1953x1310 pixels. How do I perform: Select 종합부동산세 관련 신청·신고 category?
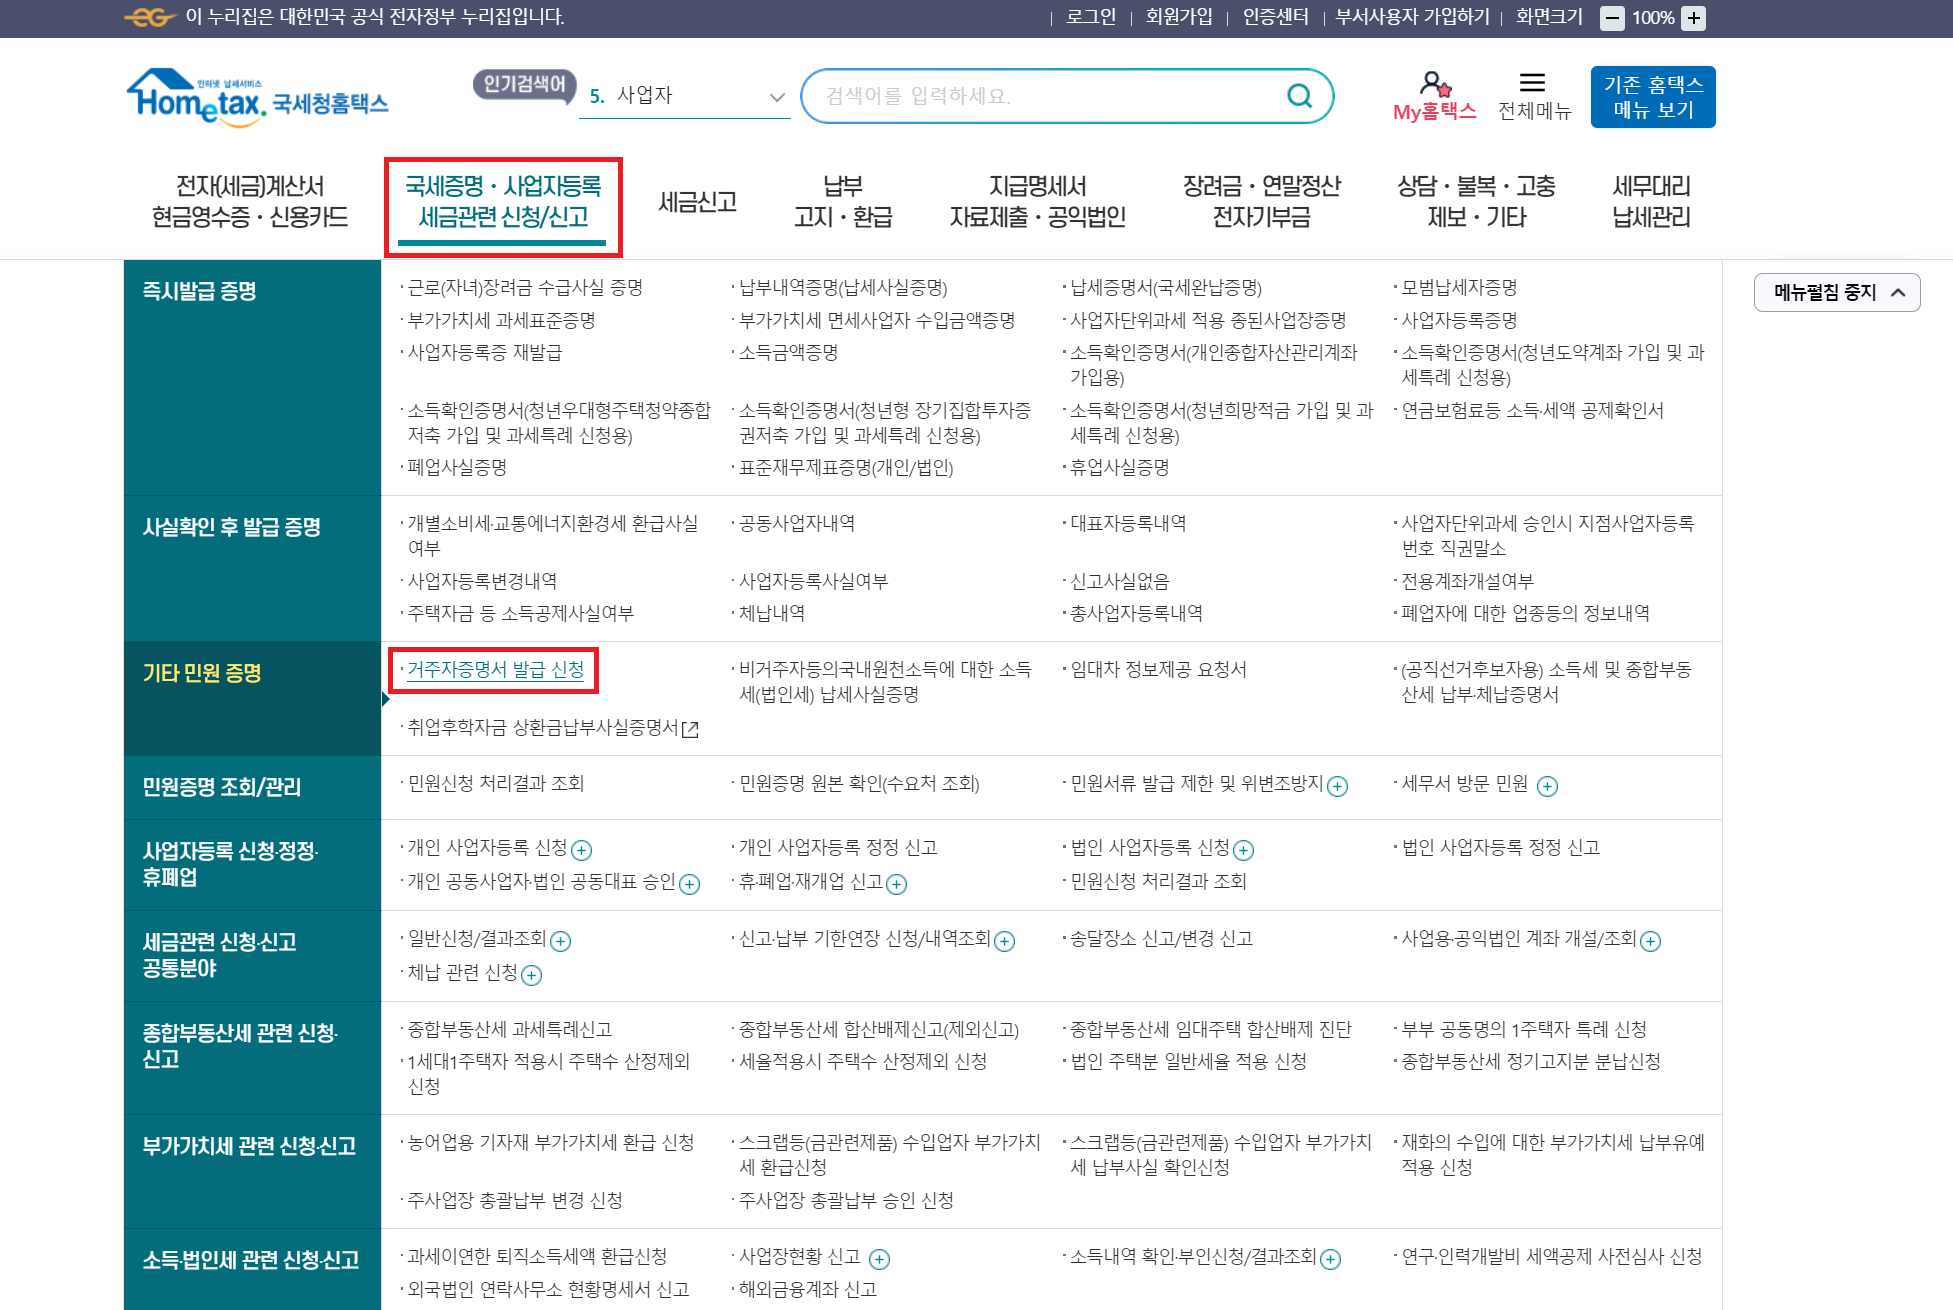coord(252,1057)
